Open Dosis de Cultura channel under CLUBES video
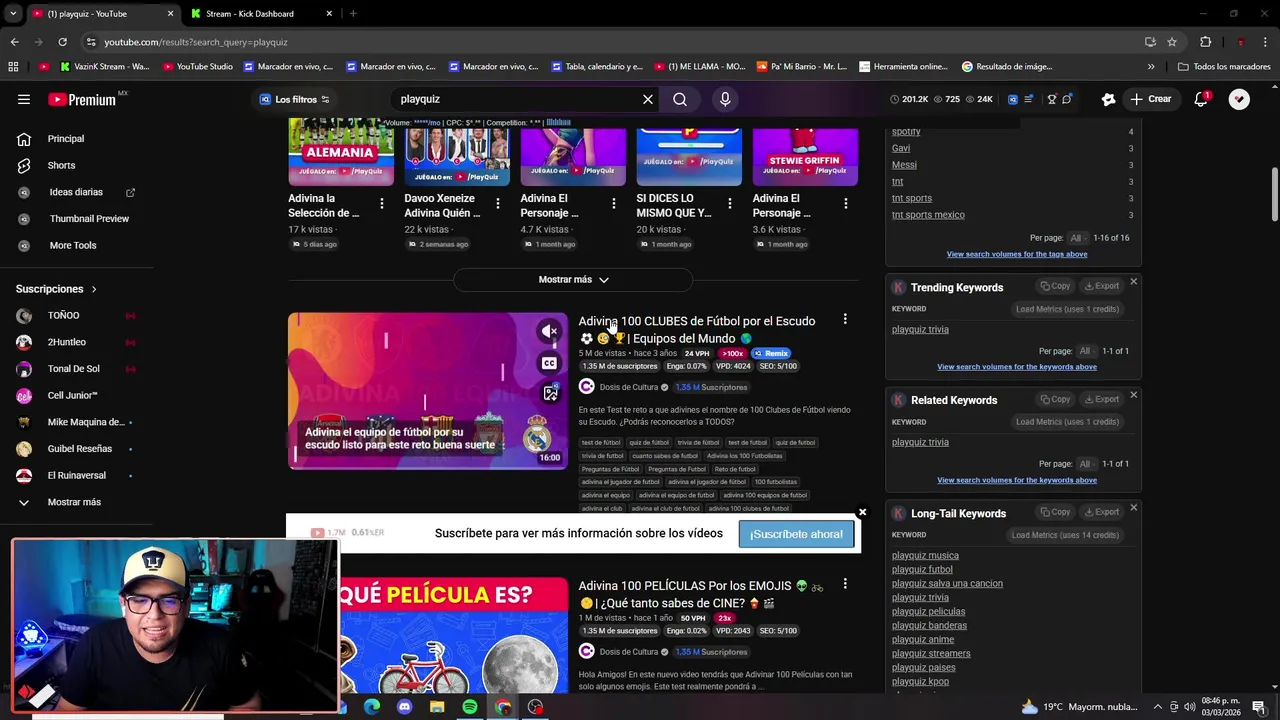Screen dimensions: 1280x720 point(629,387)
